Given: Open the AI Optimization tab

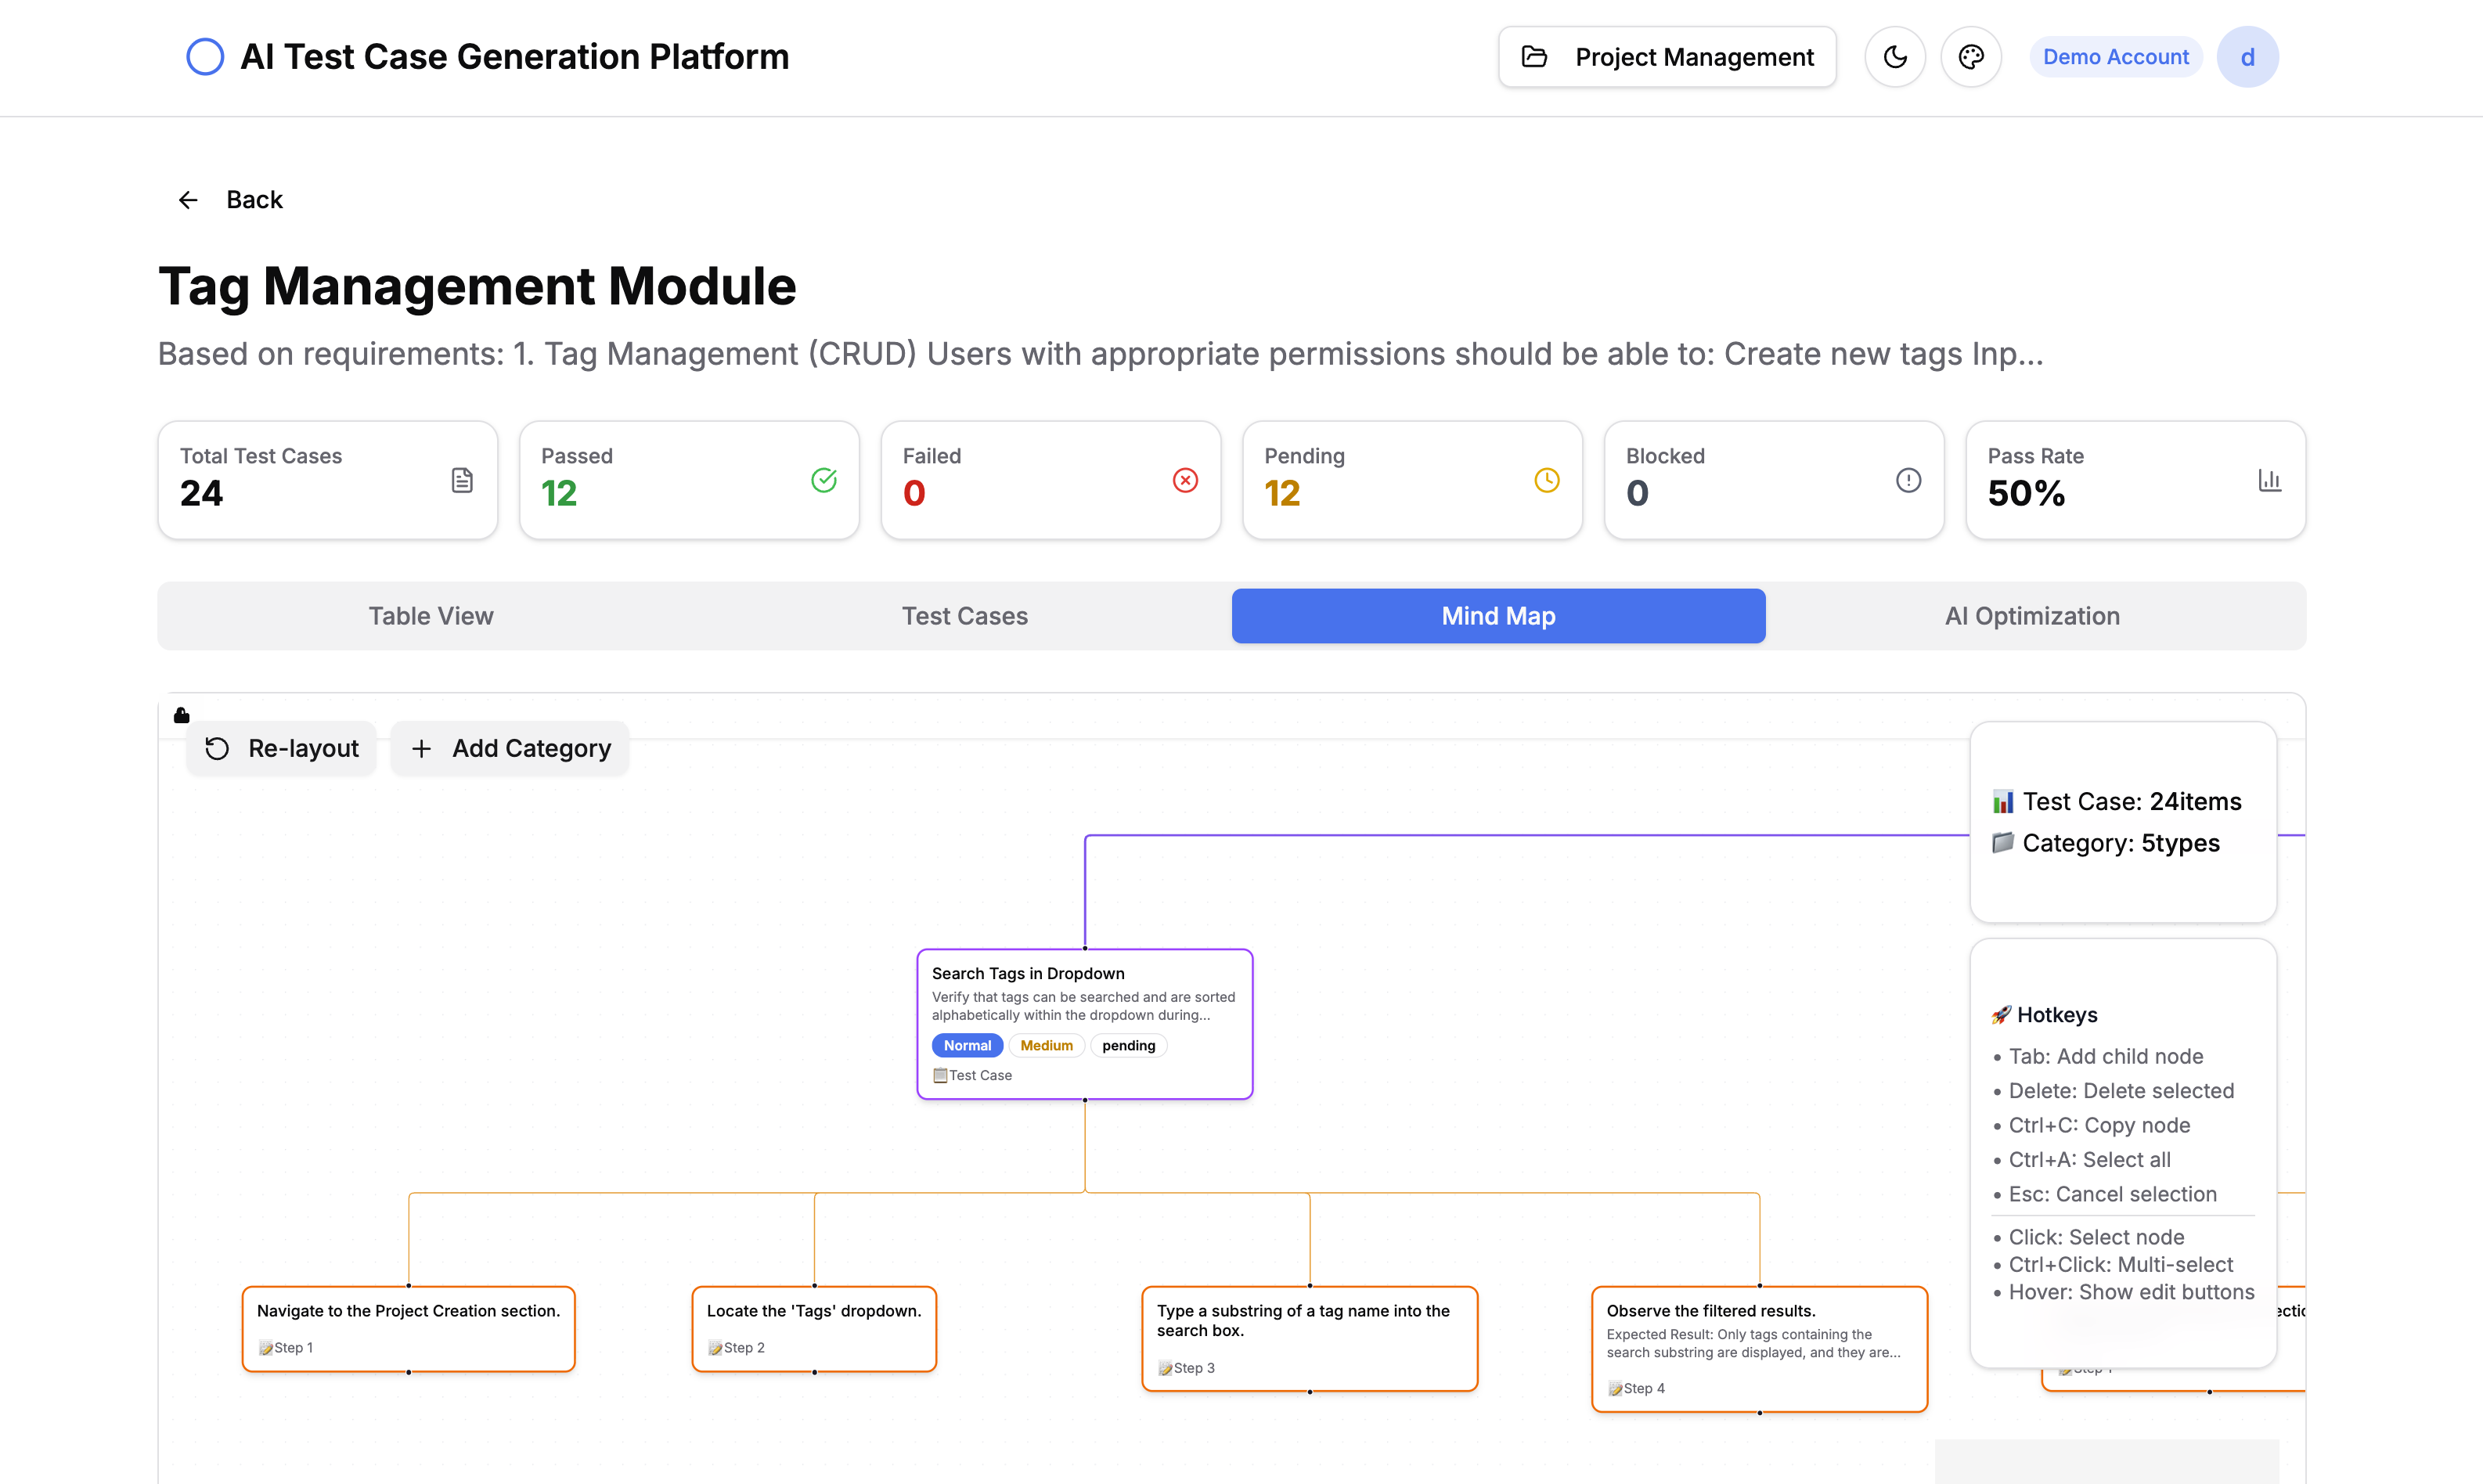Looking at the screenshot, I should [x=2032, y=615].
